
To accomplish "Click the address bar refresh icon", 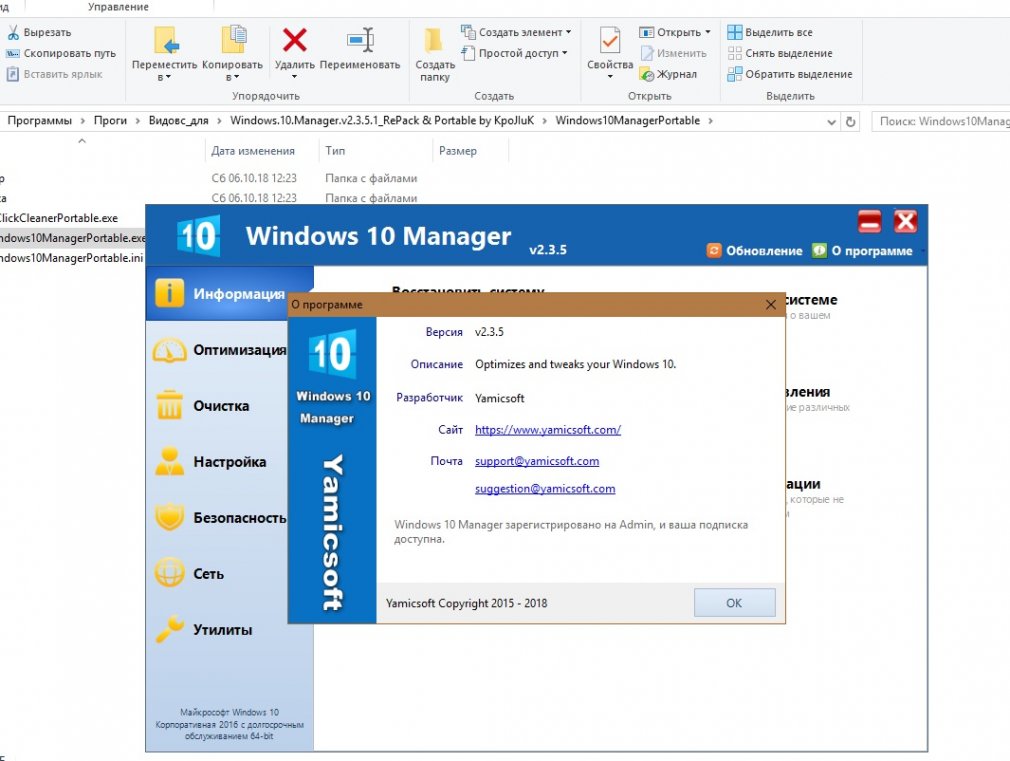I will pyautogui.click(x=850, y=121).
